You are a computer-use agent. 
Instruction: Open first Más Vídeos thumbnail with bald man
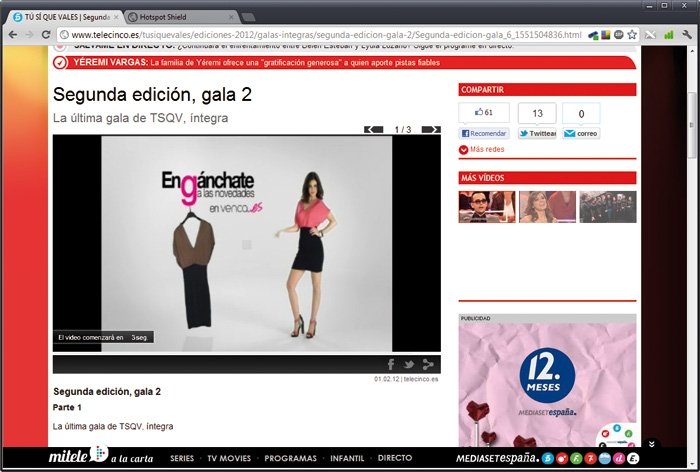click(x=487, y=207)
